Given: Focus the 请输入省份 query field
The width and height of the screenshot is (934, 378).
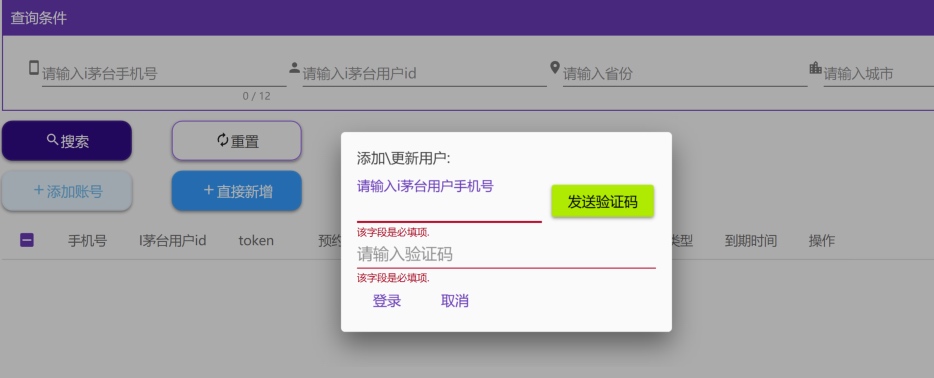Looking at the screenshot, I should 685,74.
